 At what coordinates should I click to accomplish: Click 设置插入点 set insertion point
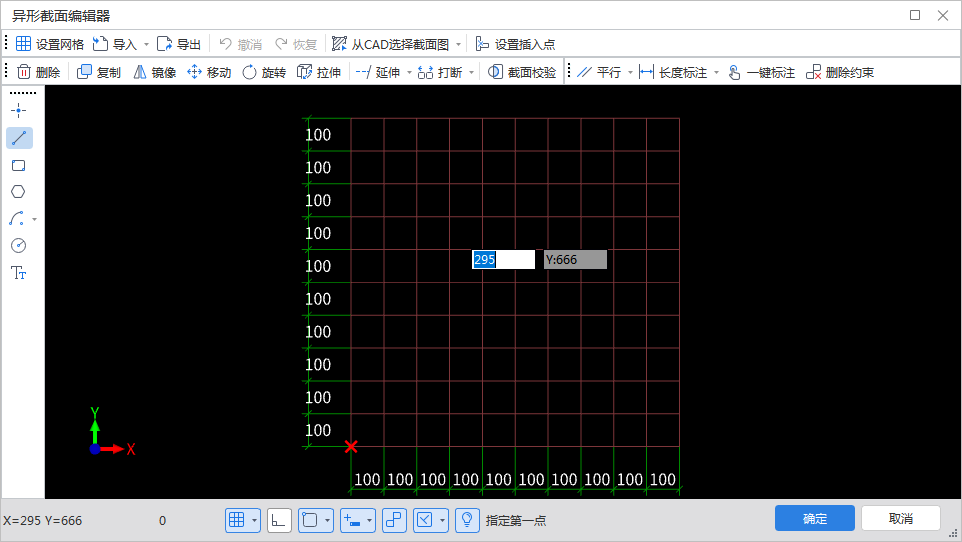click(x=515, y=44)
